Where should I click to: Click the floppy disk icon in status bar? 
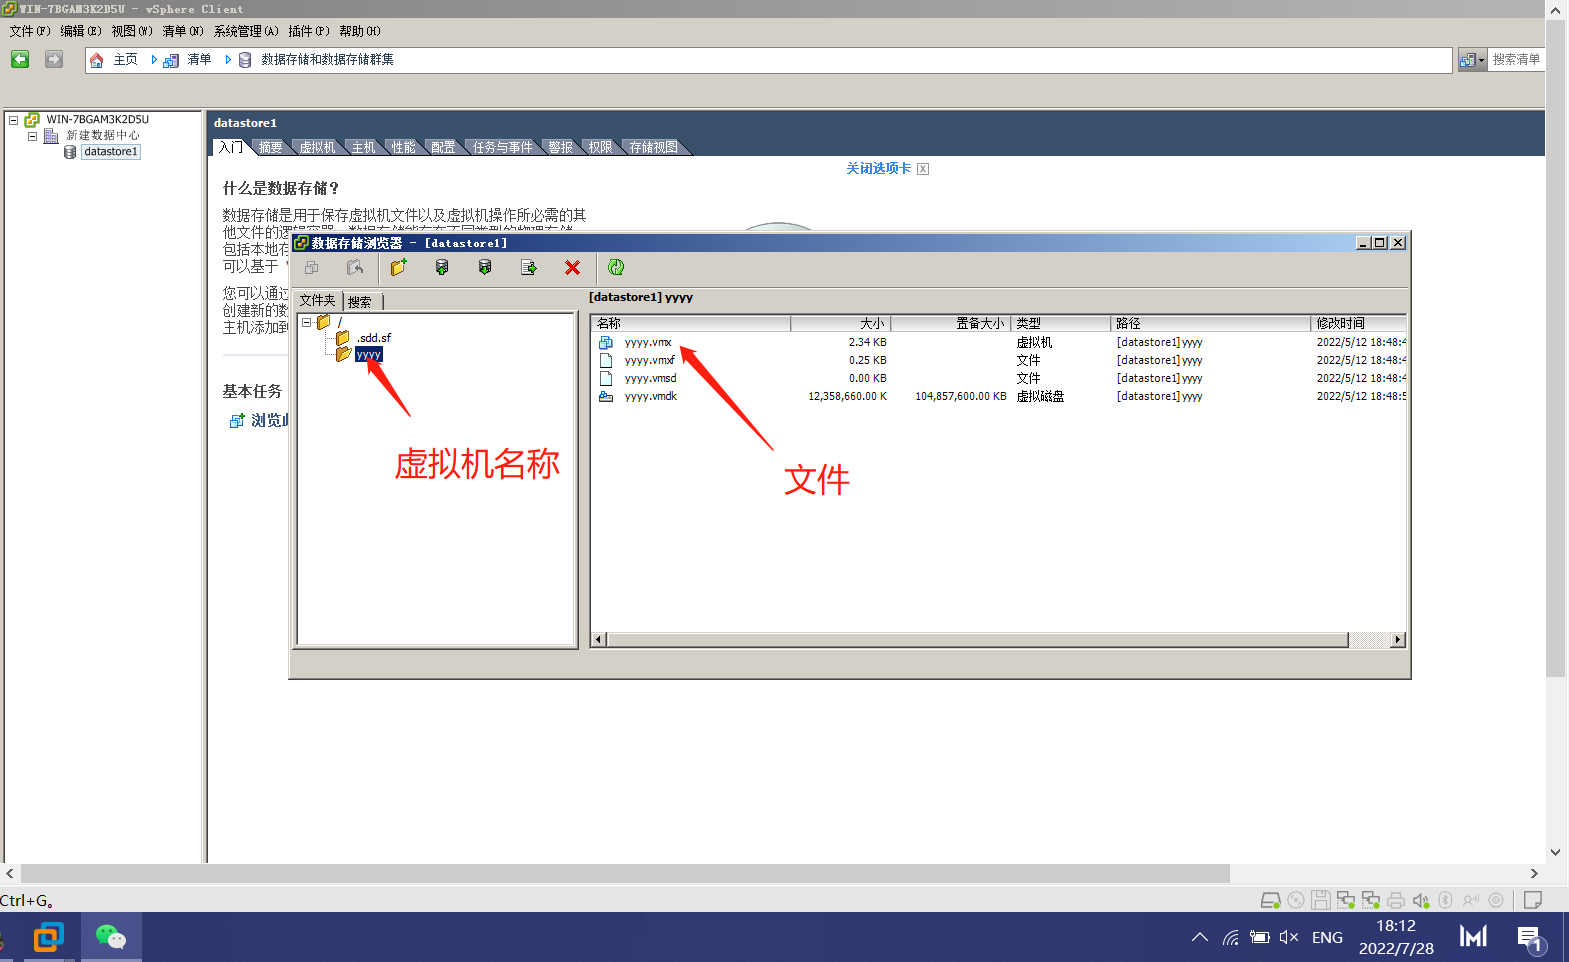(1320, 900)
